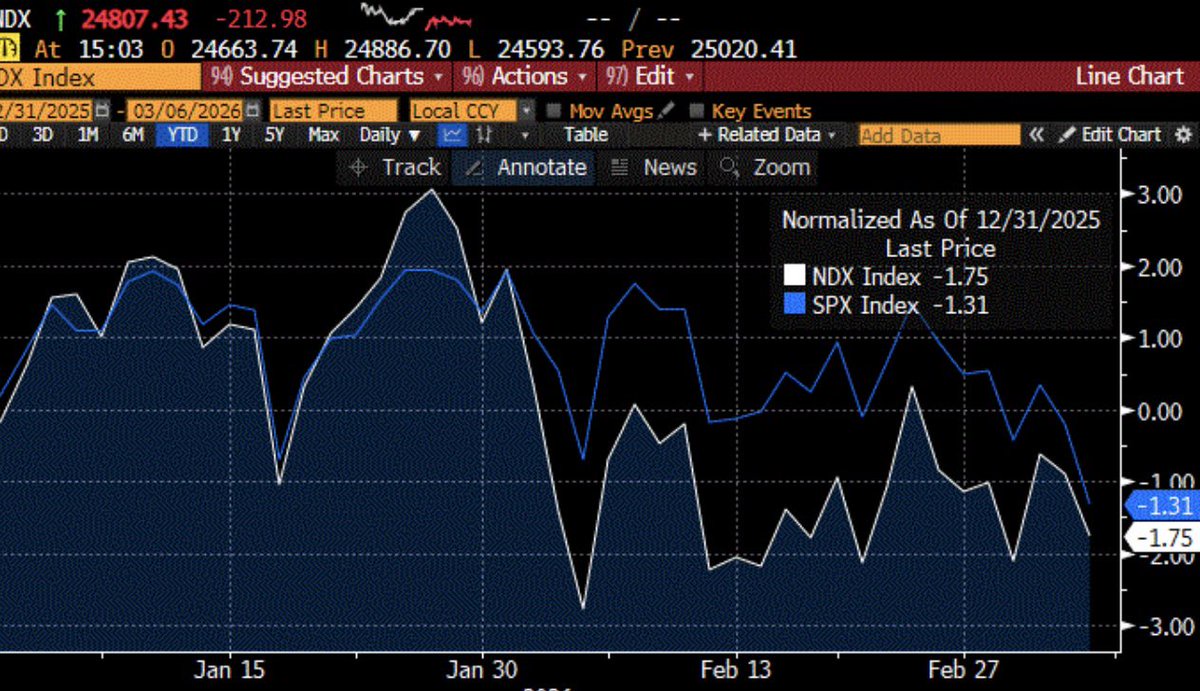This screenshot has width=1200, height=691.
Task: Click the blue SPX Index legend swatch
Action: coord(794,304)
